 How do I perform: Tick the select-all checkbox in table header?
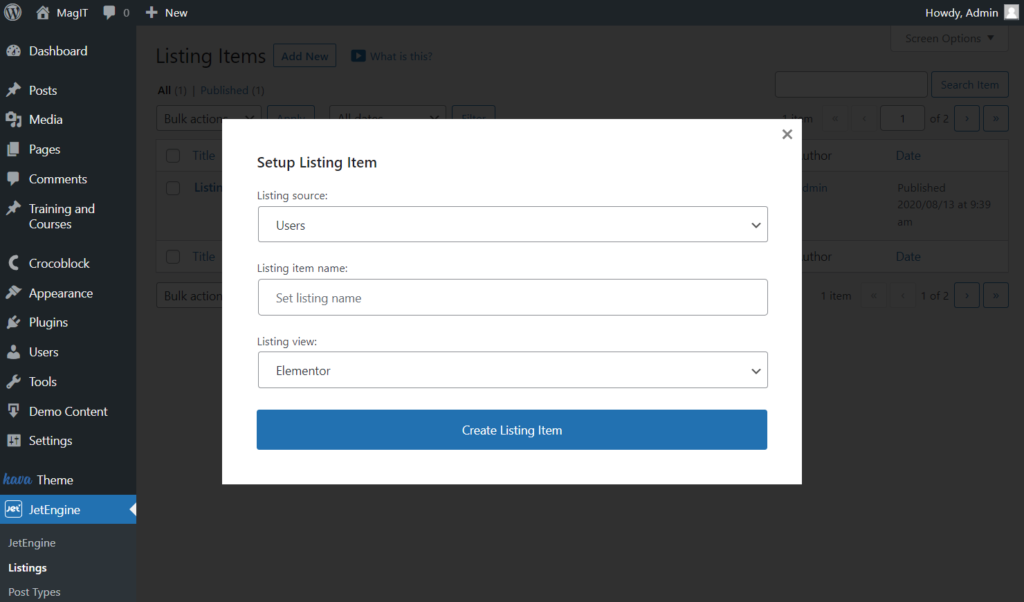click(173, 155)
